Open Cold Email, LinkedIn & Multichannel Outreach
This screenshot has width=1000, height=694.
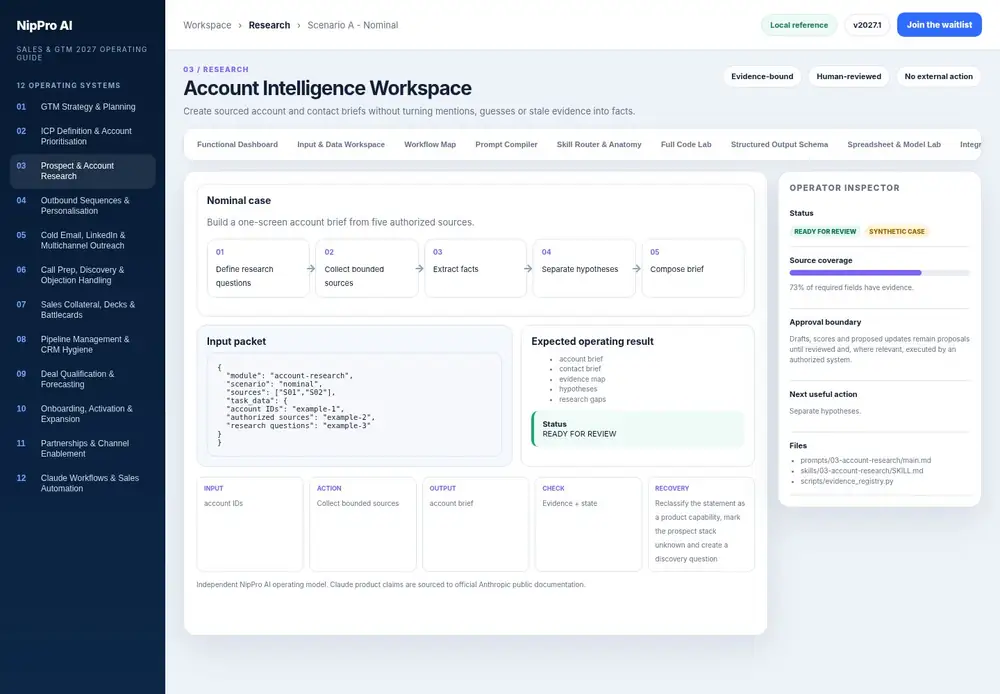tap(82, 240)
